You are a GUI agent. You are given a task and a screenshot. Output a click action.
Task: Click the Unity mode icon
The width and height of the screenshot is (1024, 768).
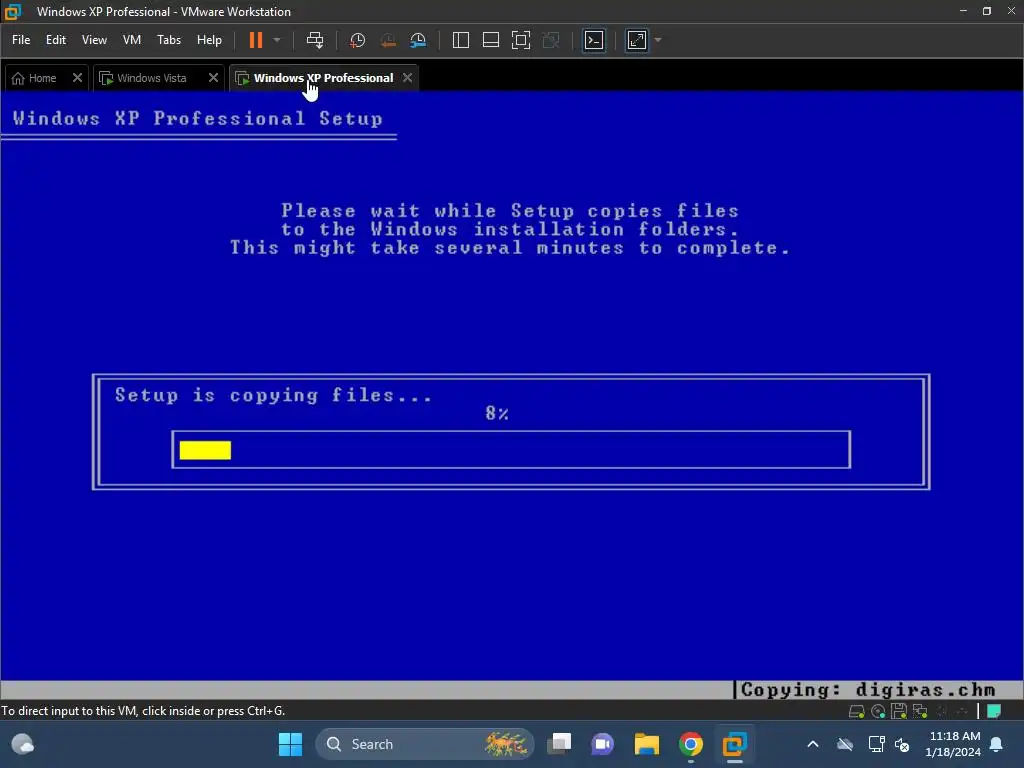tap(551, 40)
